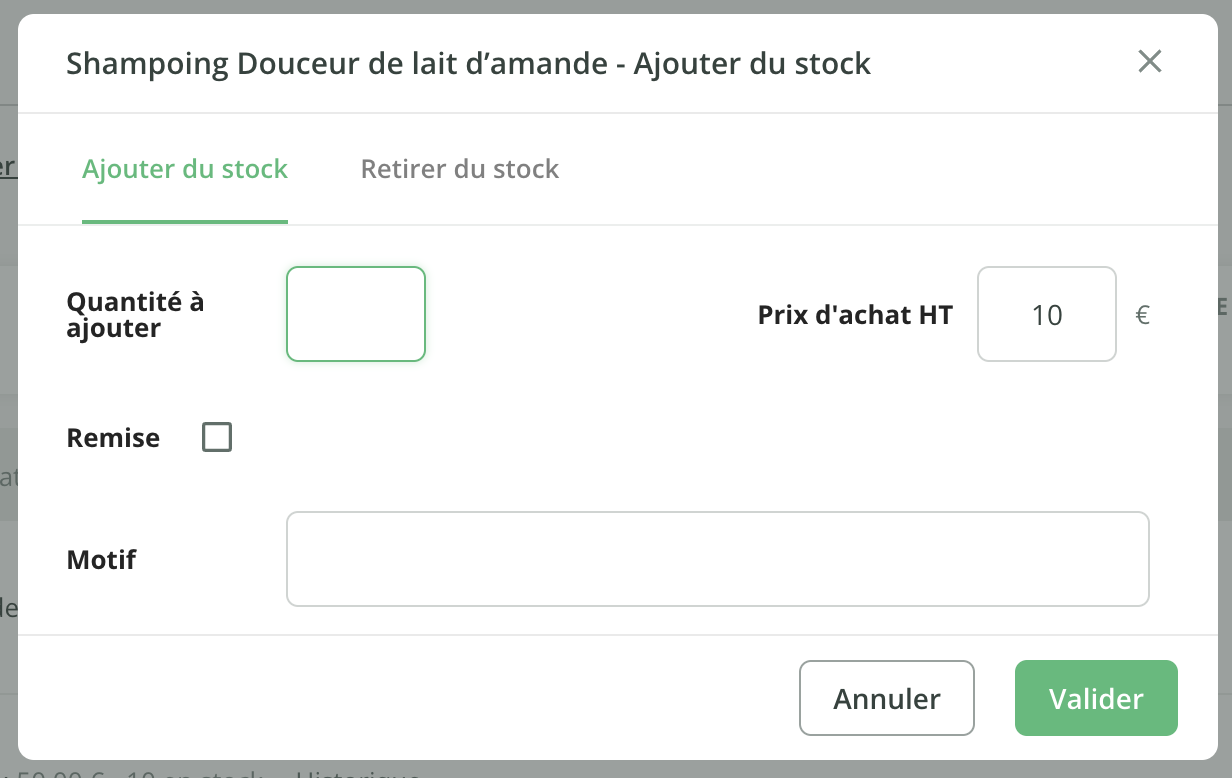Image resolution: width=1232 pixels, height=778 pixels.
Task: Click the euro symbol beside the price
Action: (1142, 315)
